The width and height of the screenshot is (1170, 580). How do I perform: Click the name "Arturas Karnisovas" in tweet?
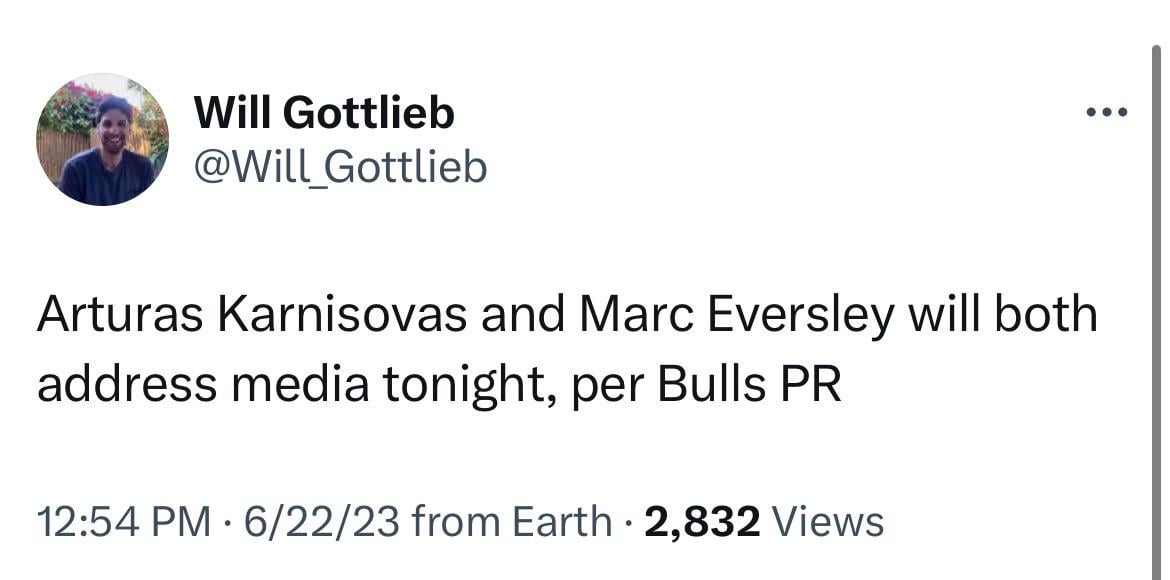pyautogui.click(x=252, y=316)
